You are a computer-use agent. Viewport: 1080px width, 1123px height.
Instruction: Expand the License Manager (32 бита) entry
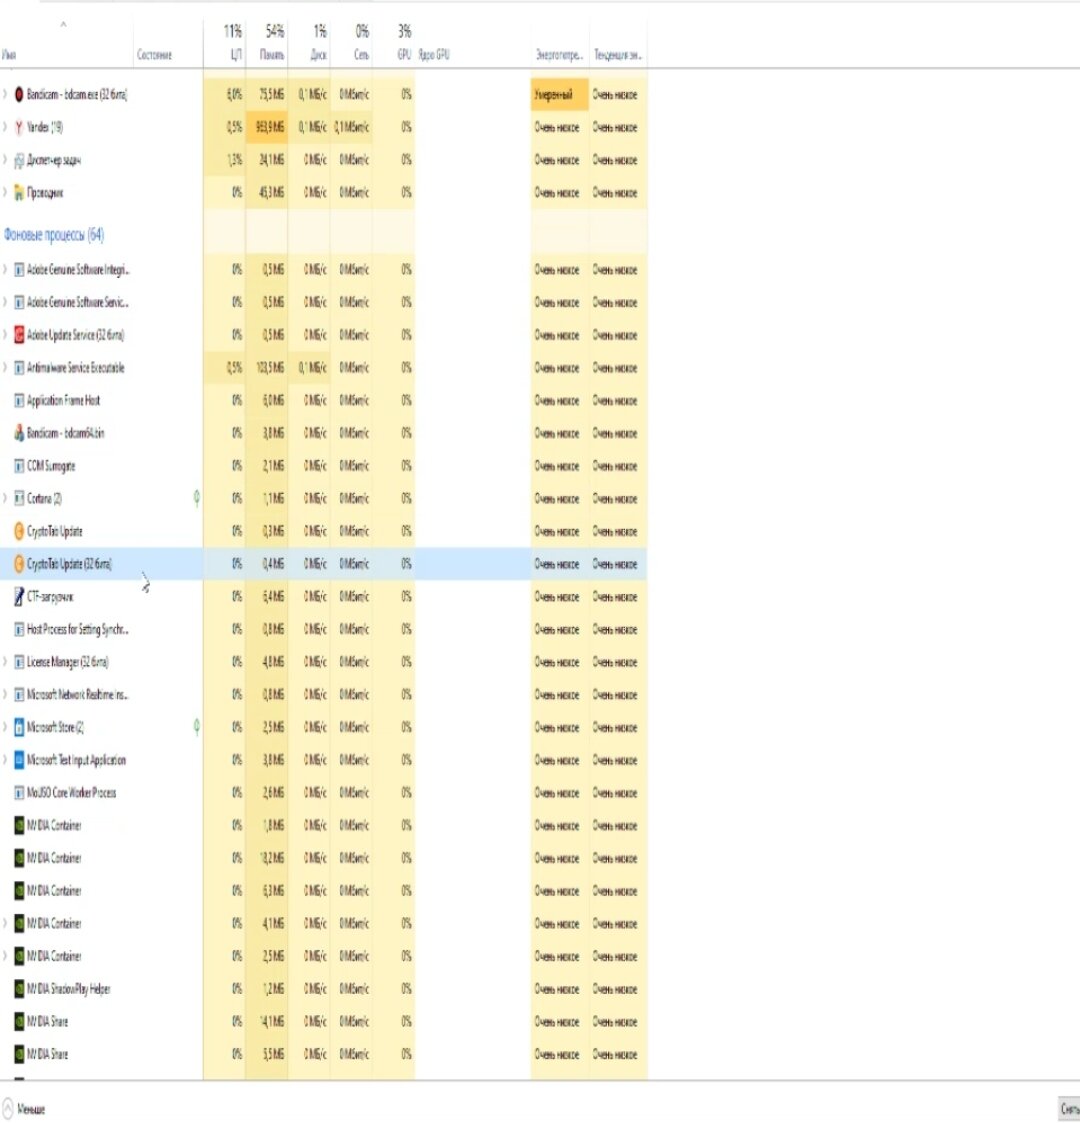click(x=5, y=662)
